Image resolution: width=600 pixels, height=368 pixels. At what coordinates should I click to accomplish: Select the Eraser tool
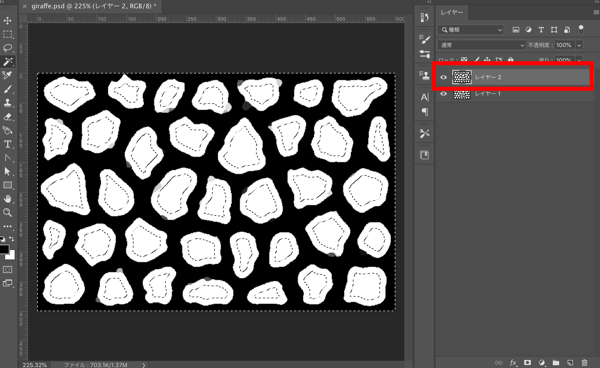point(8,117)
